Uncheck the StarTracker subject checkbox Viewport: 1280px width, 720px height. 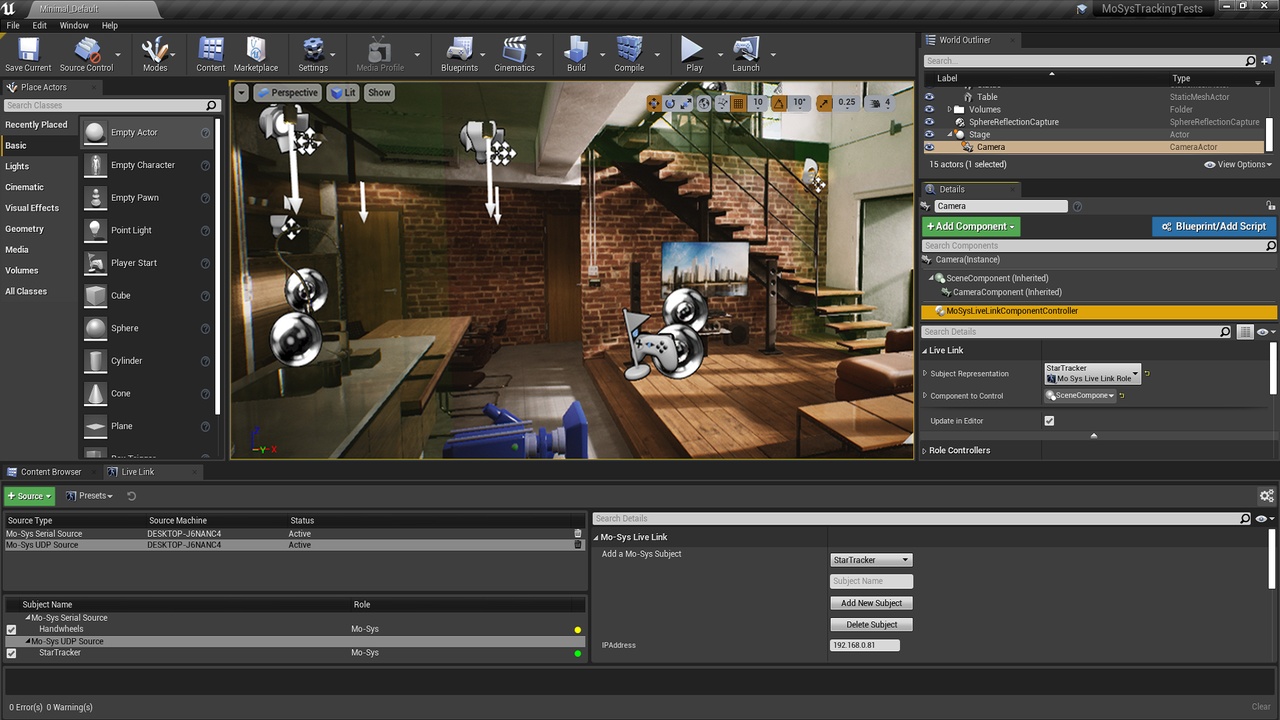[12, 653]
